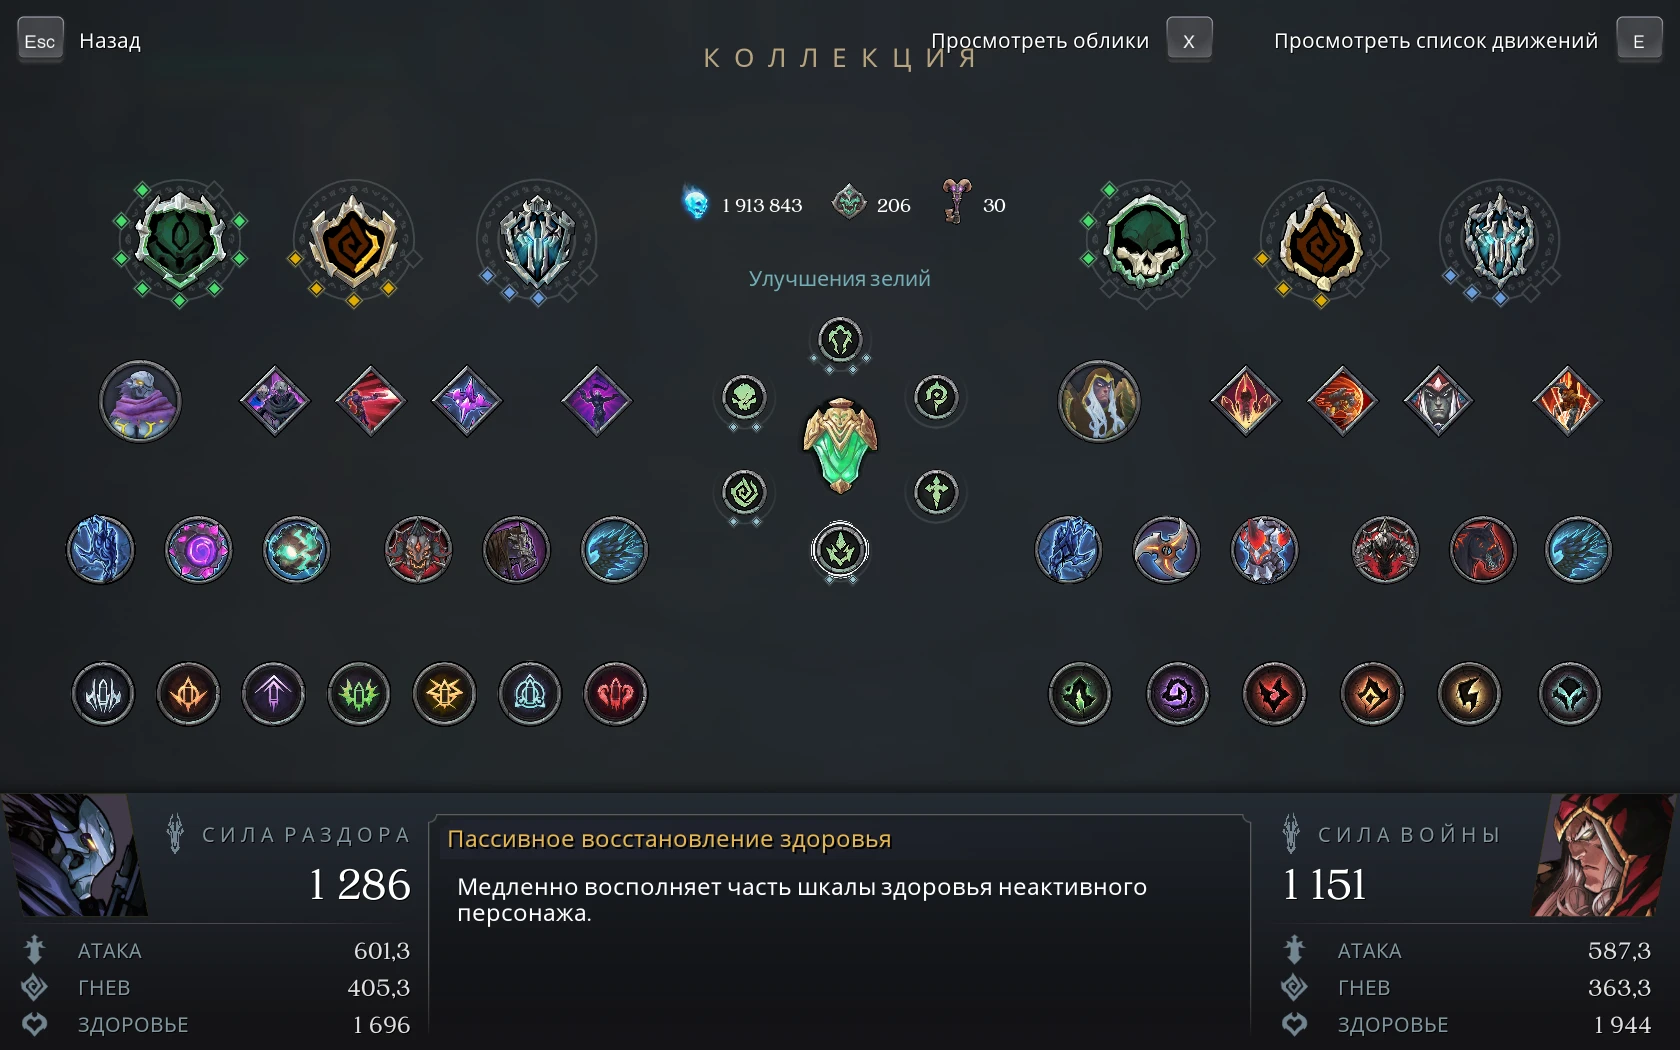The image size is (1680, 1050).
Task: Select the central green potion flask
Action: click(x=840, y=445)
